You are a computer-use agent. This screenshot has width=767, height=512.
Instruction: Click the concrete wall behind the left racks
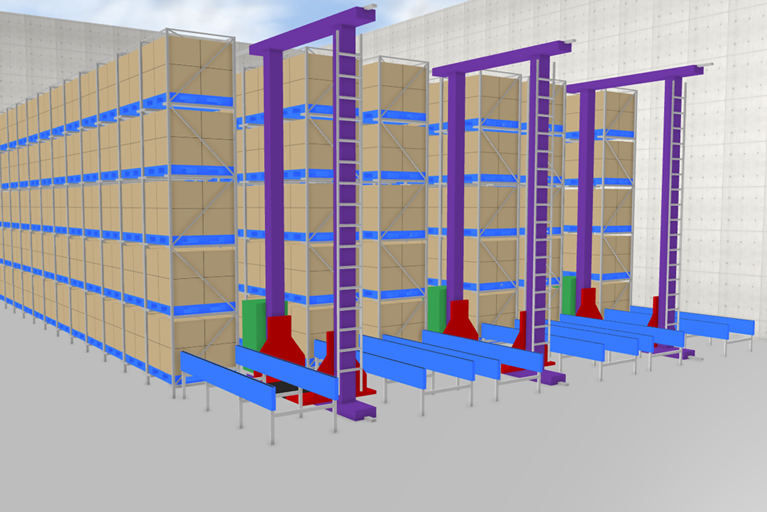[40, 60]
